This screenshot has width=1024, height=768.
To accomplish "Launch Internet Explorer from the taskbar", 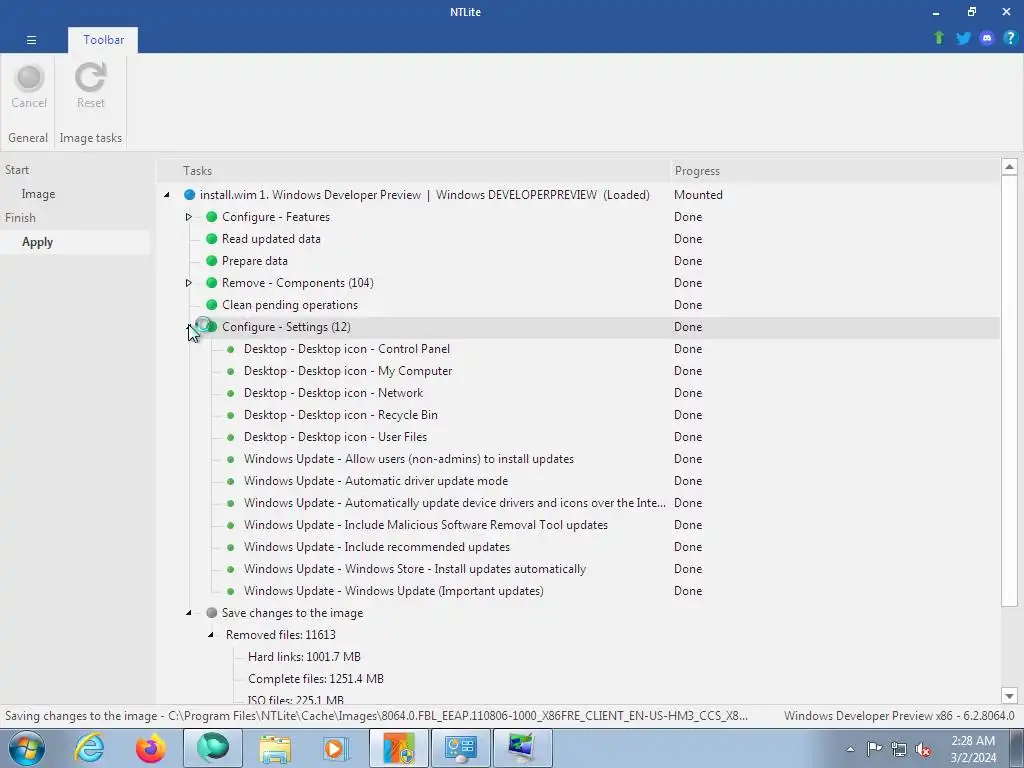I will [x=89, y=748].
